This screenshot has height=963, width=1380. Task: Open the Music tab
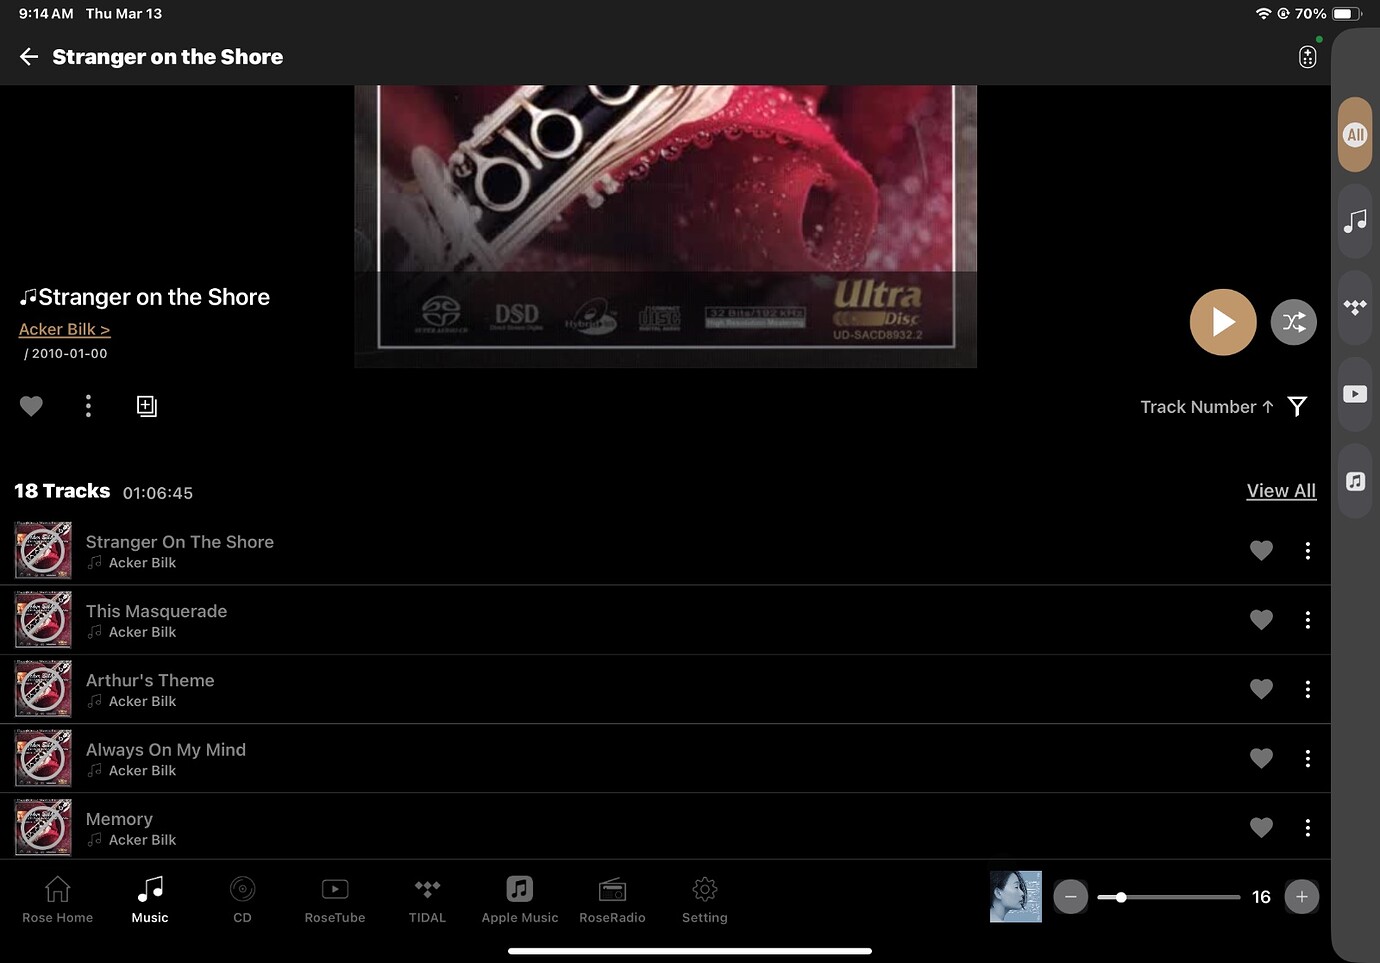point(150,899)
